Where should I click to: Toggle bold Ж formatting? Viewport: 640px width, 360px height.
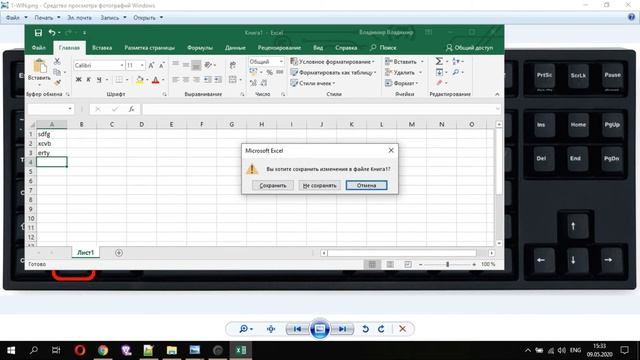point(78,80)
